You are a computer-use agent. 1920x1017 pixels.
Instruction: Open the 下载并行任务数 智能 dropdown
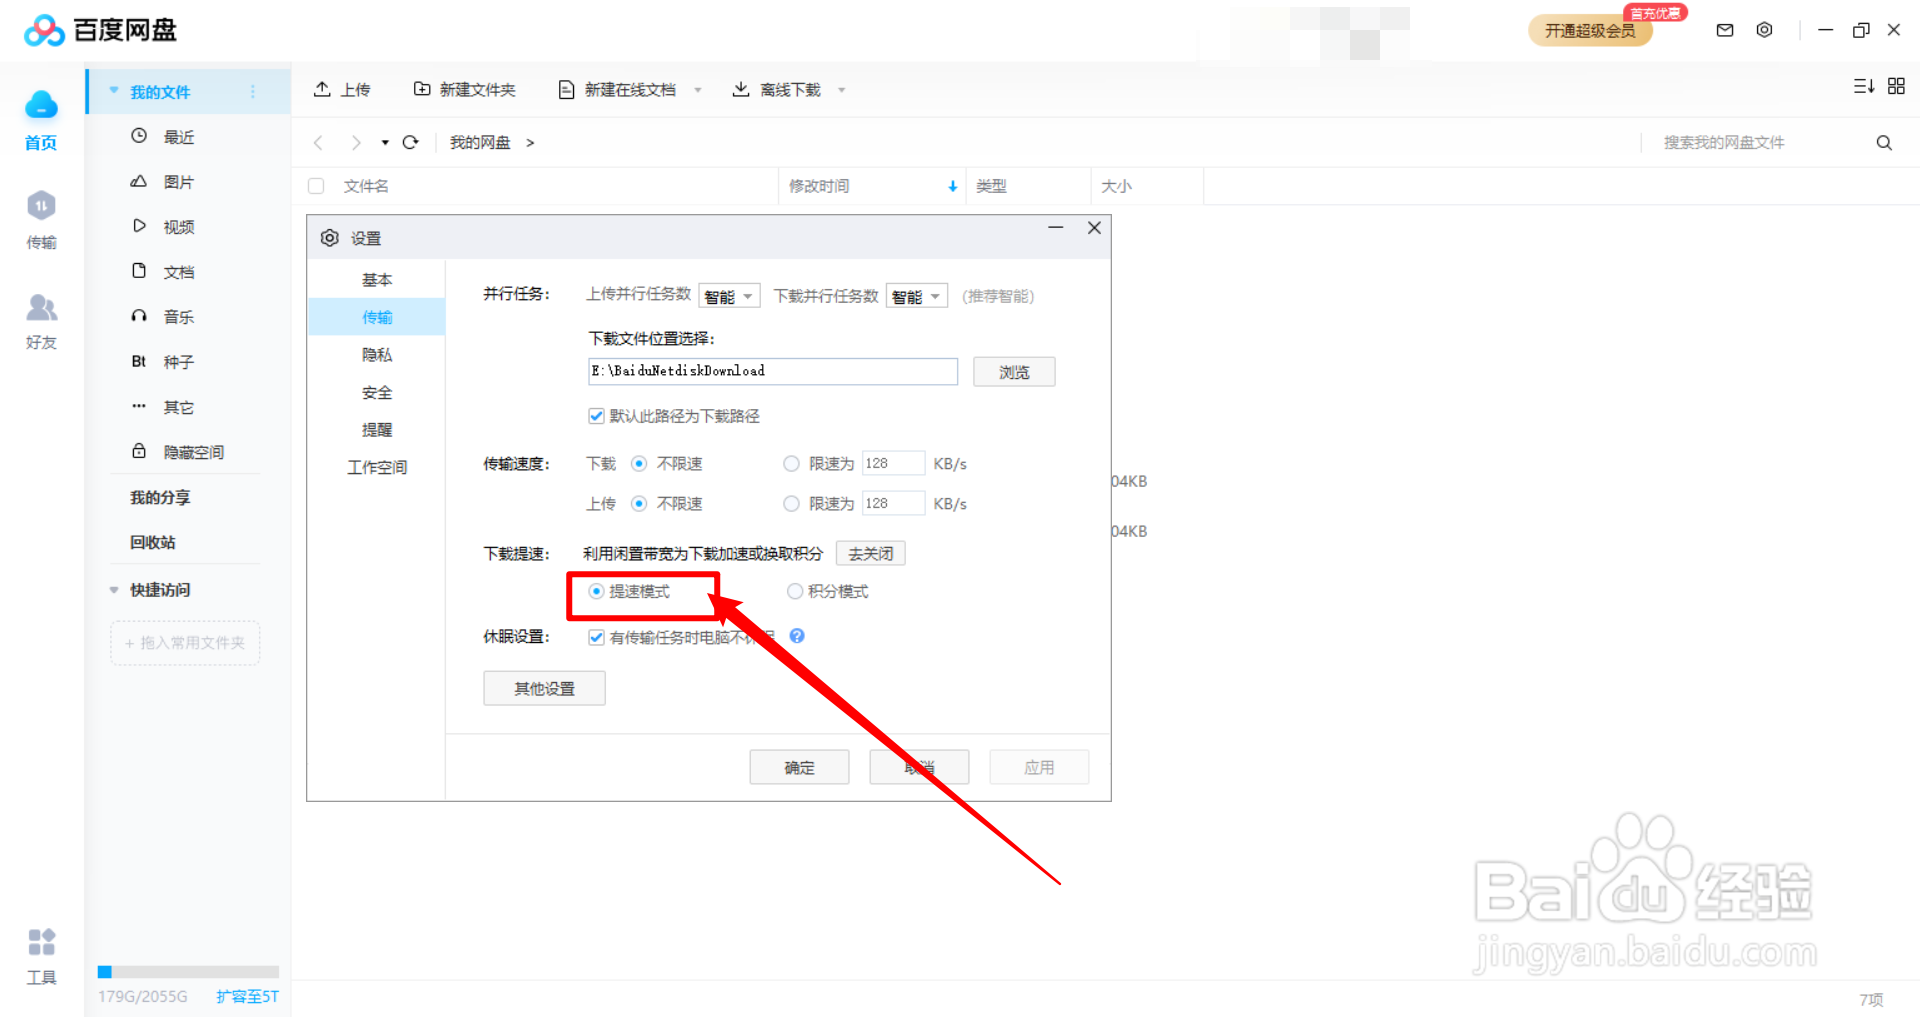tap(916, 295)
